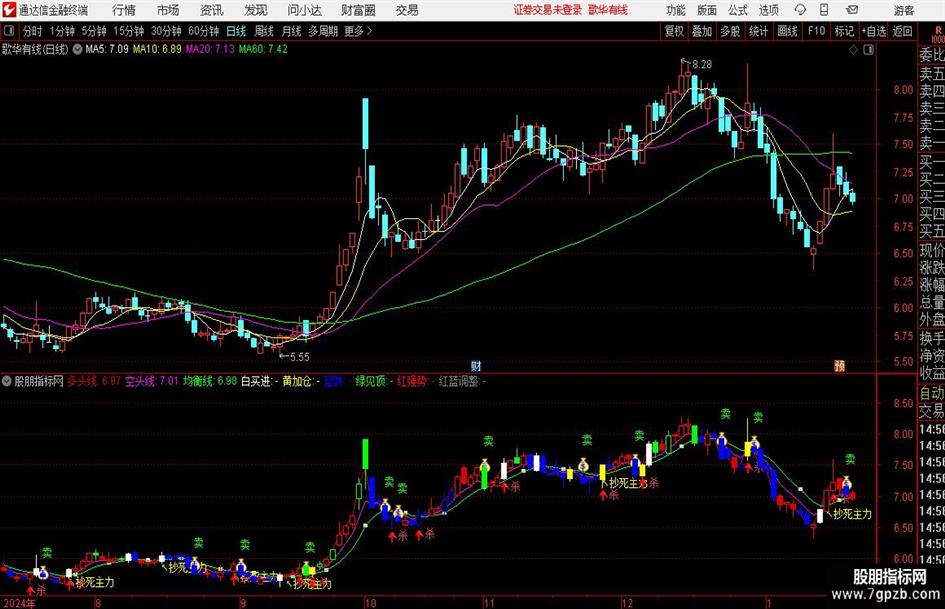Click the 均衡线: 6.98 label
This screenshot has height=609, width=945.
tap(210, 381)
